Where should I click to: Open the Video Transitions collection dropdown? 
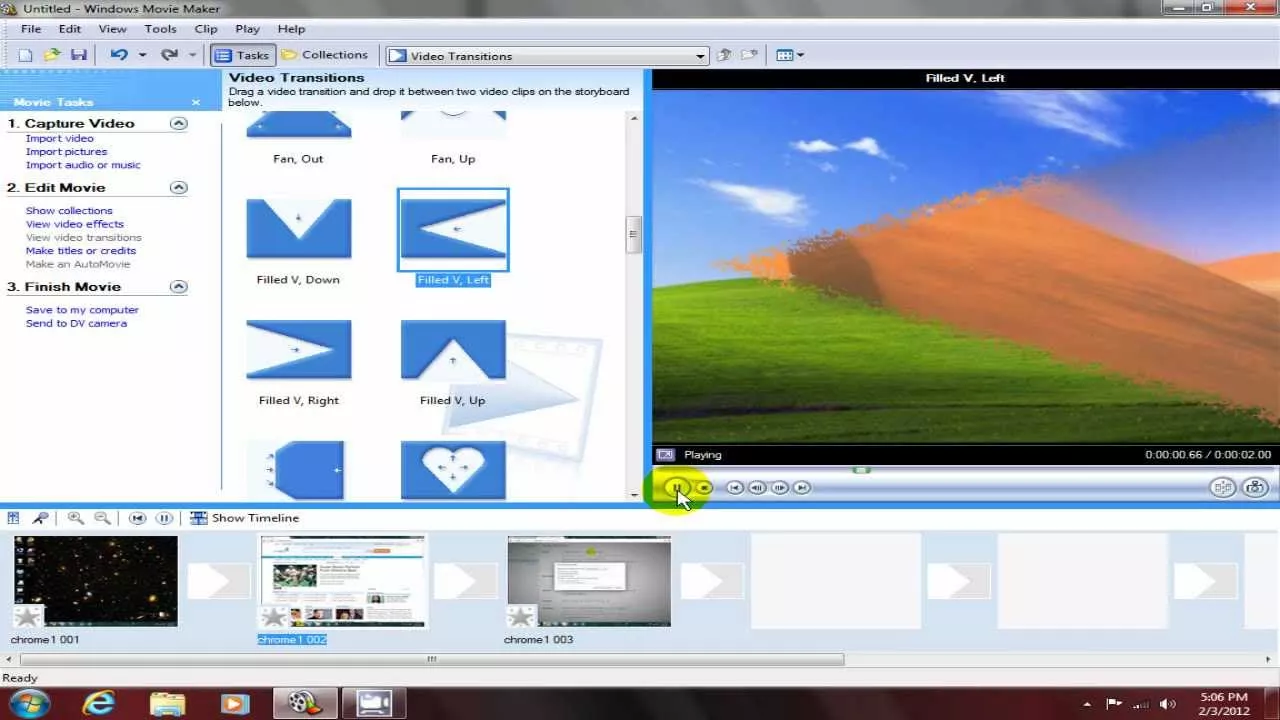click(x=701, y=56)
